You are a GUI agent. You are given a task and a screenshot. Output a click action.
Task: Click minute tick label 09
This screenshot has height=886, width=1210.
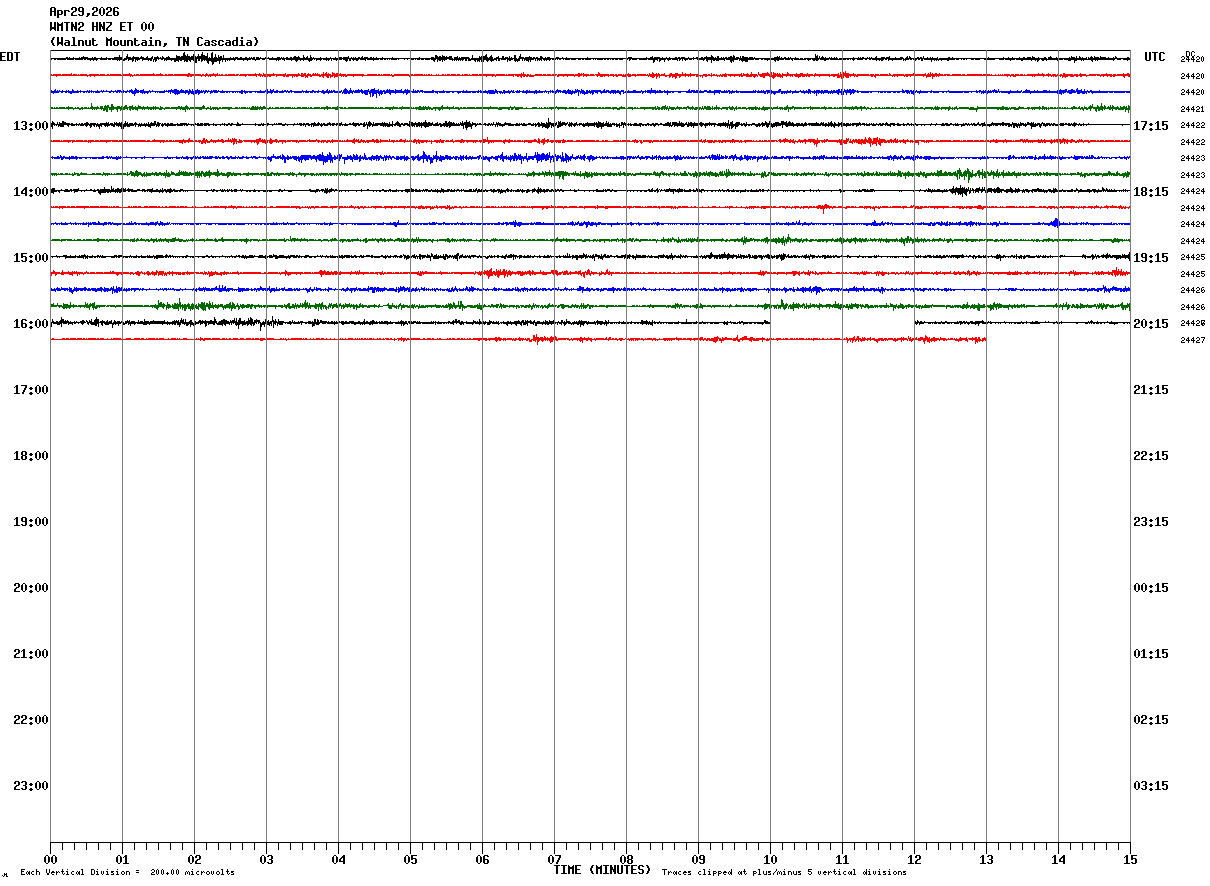pos(698,859)
